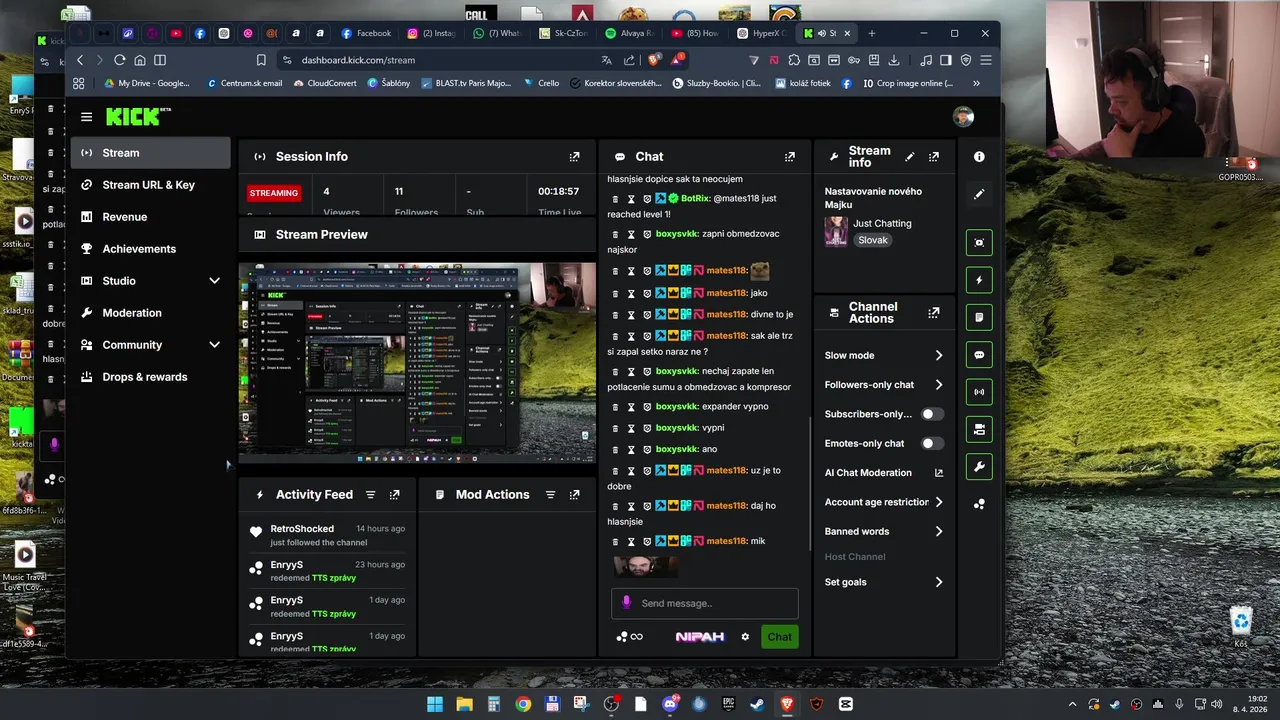Pop out the Mod Actions panel
Screen dimensions: 1280x720
point(574,495)
